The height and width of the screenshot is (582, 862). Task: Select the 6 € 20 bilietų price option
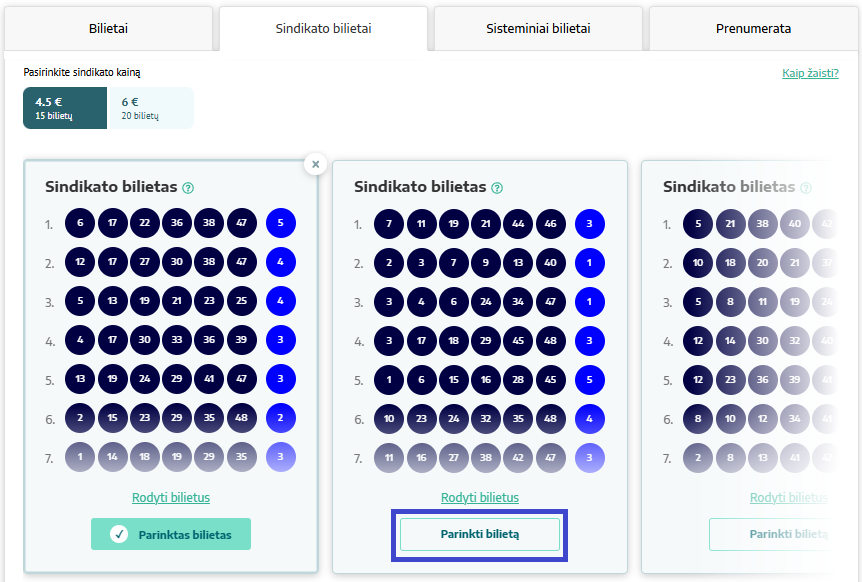(x=152, y=108)
